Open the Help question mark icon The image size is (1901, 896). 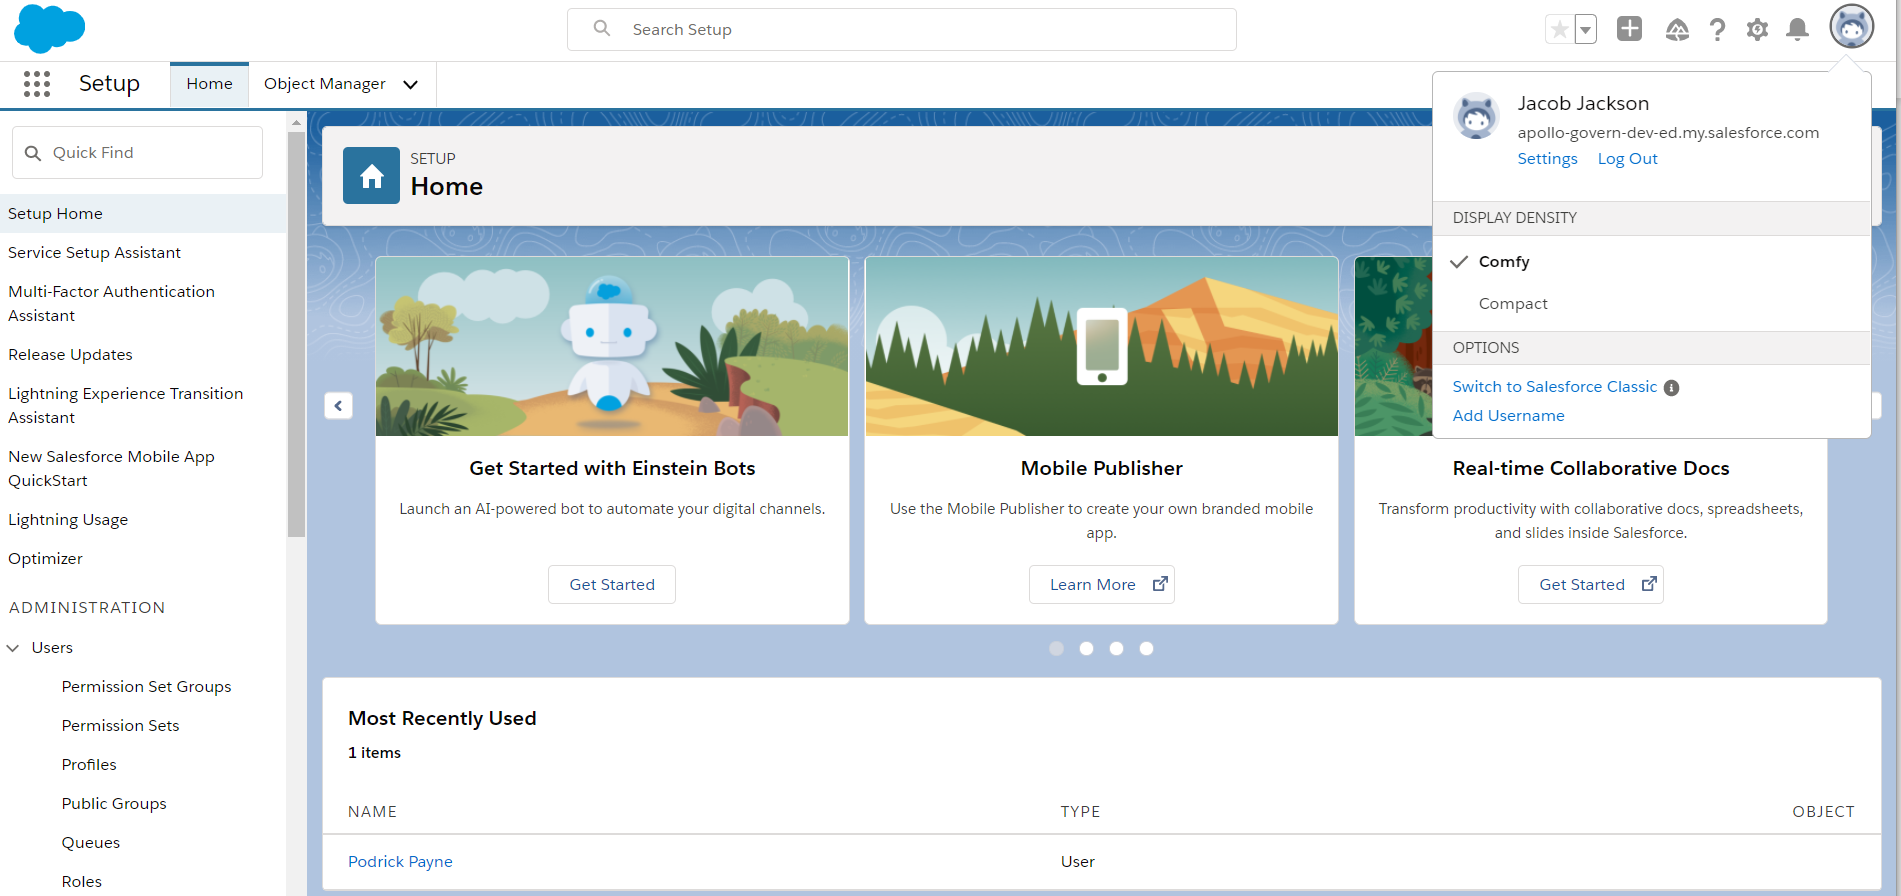pyautogui.click(x=1717, y=30)
